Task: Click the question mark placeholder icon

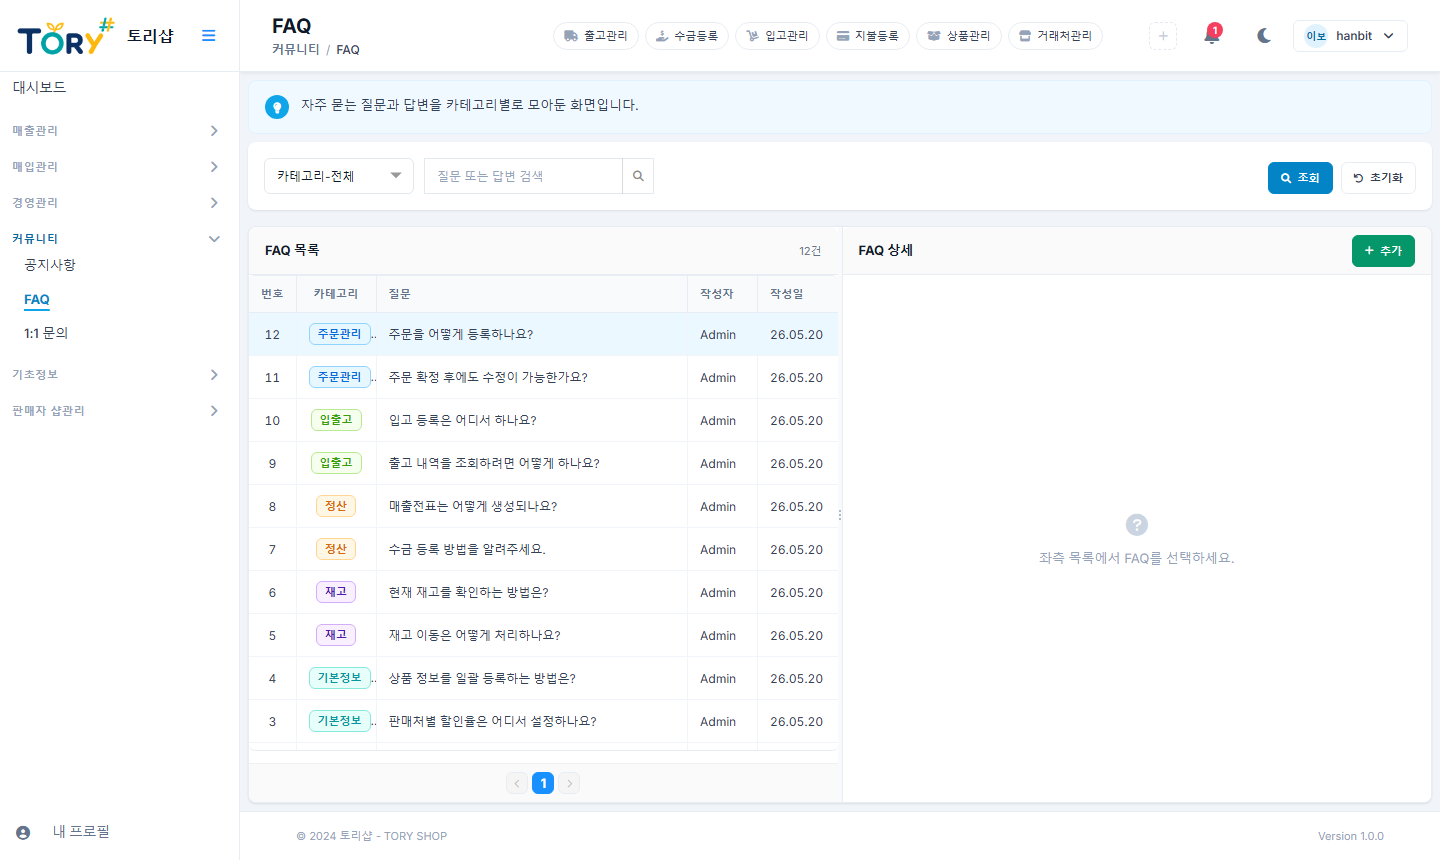Action: (x=1137, y=525)
